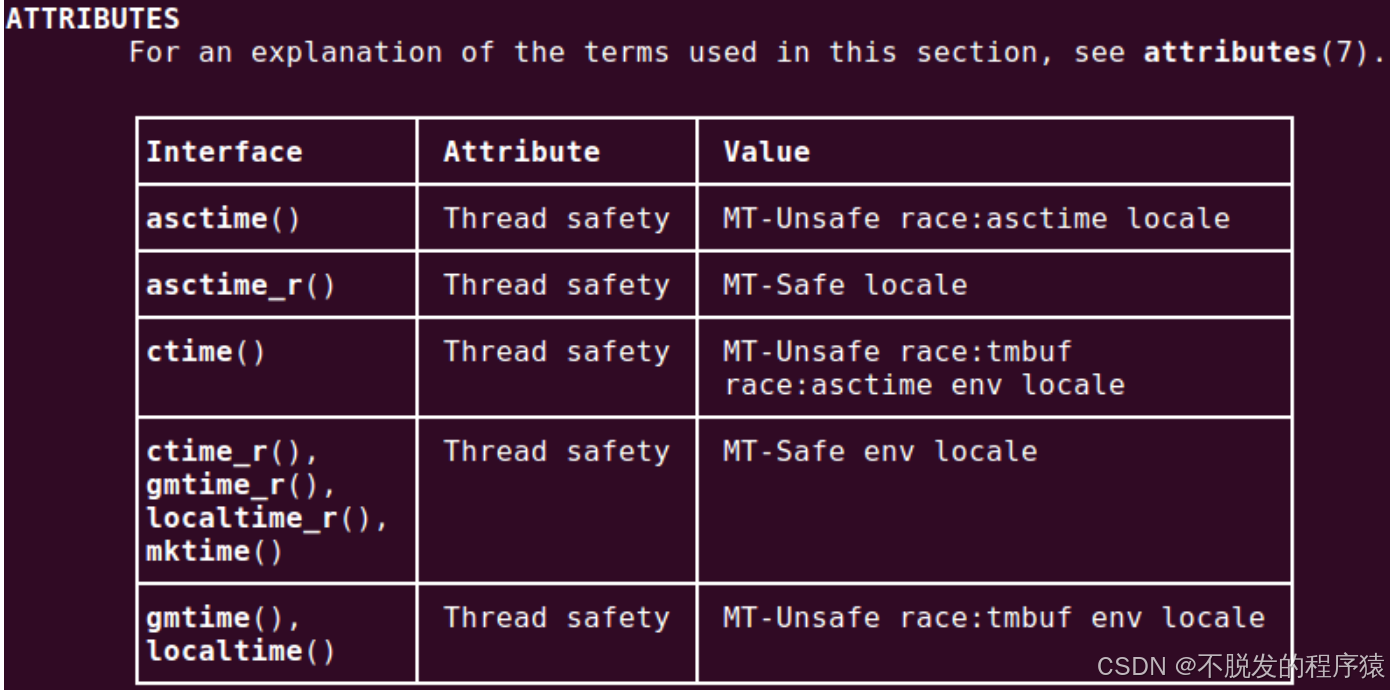The image size is (1390, 690).
Task: Click gmtime() in the last row
Action: [223, 618]
